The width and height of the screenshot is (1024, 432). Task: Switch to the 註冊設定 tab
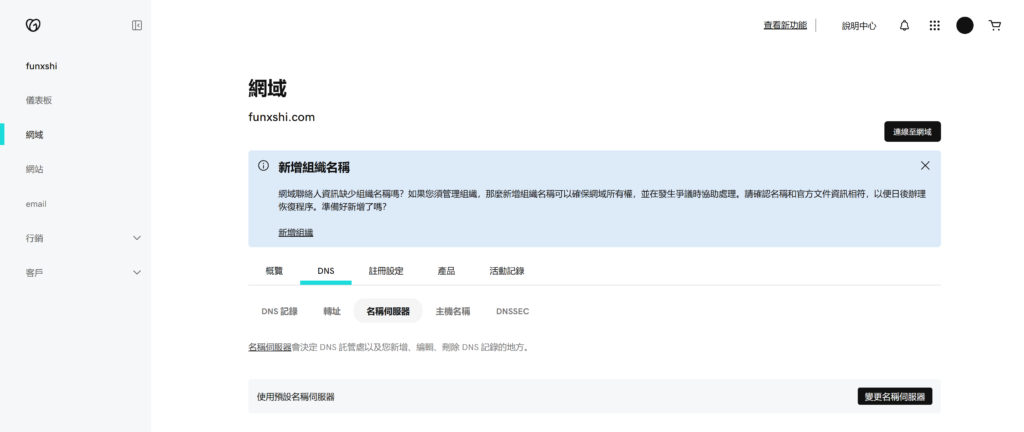click(386, 271)
